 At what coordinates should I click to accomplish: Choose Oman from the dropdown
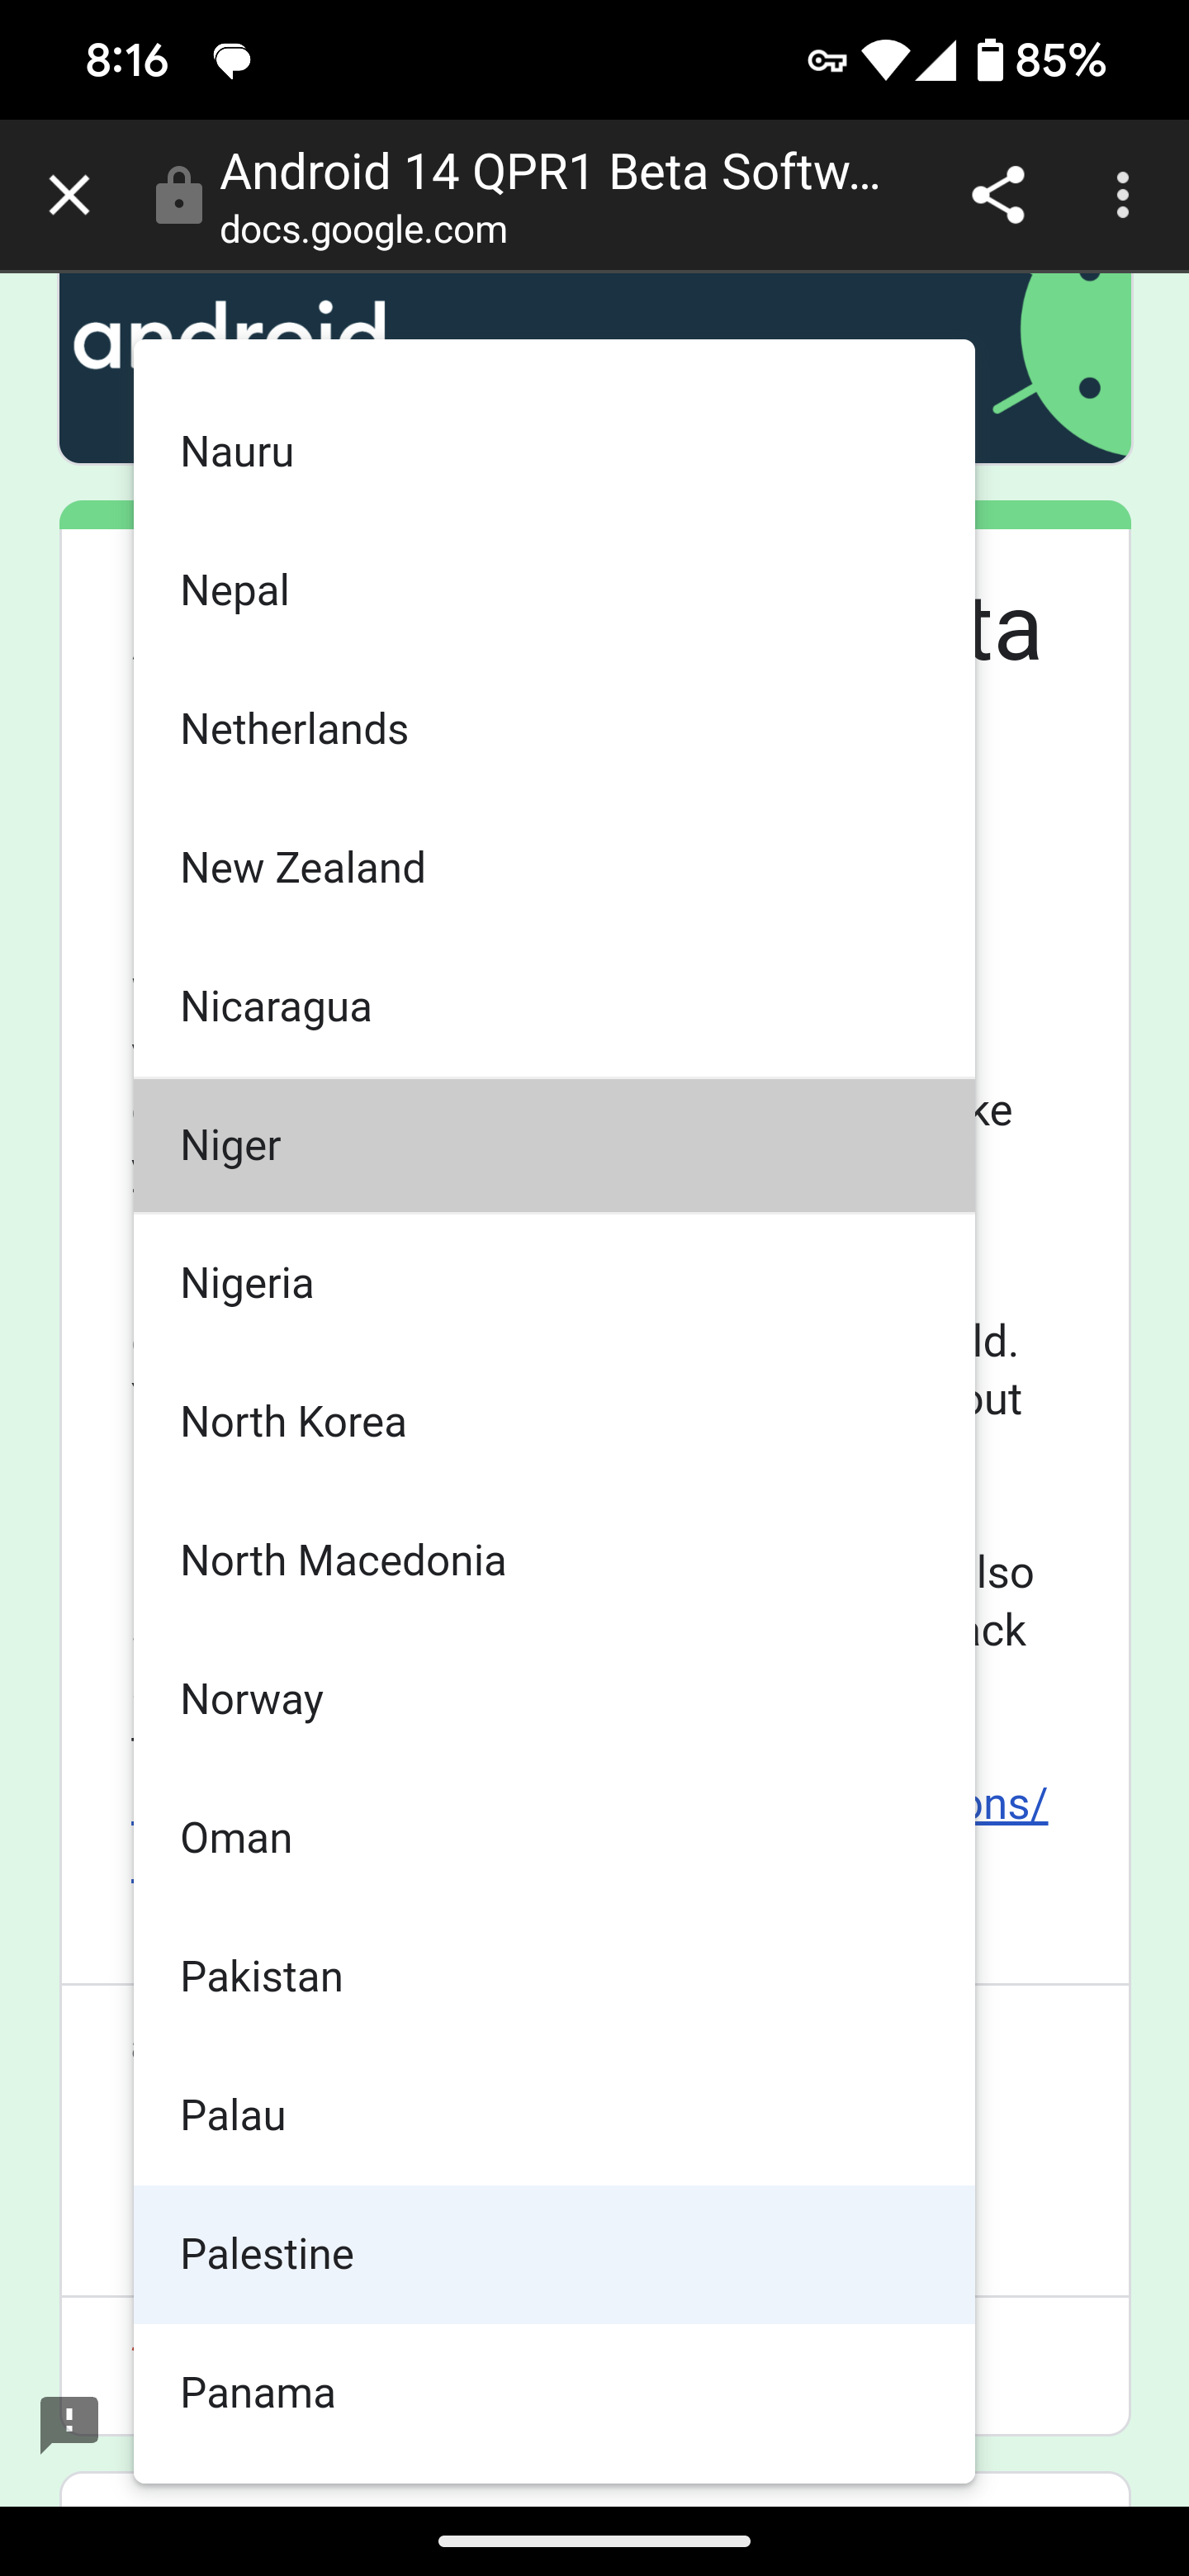pyautogui.click(x=554, y=1838)
